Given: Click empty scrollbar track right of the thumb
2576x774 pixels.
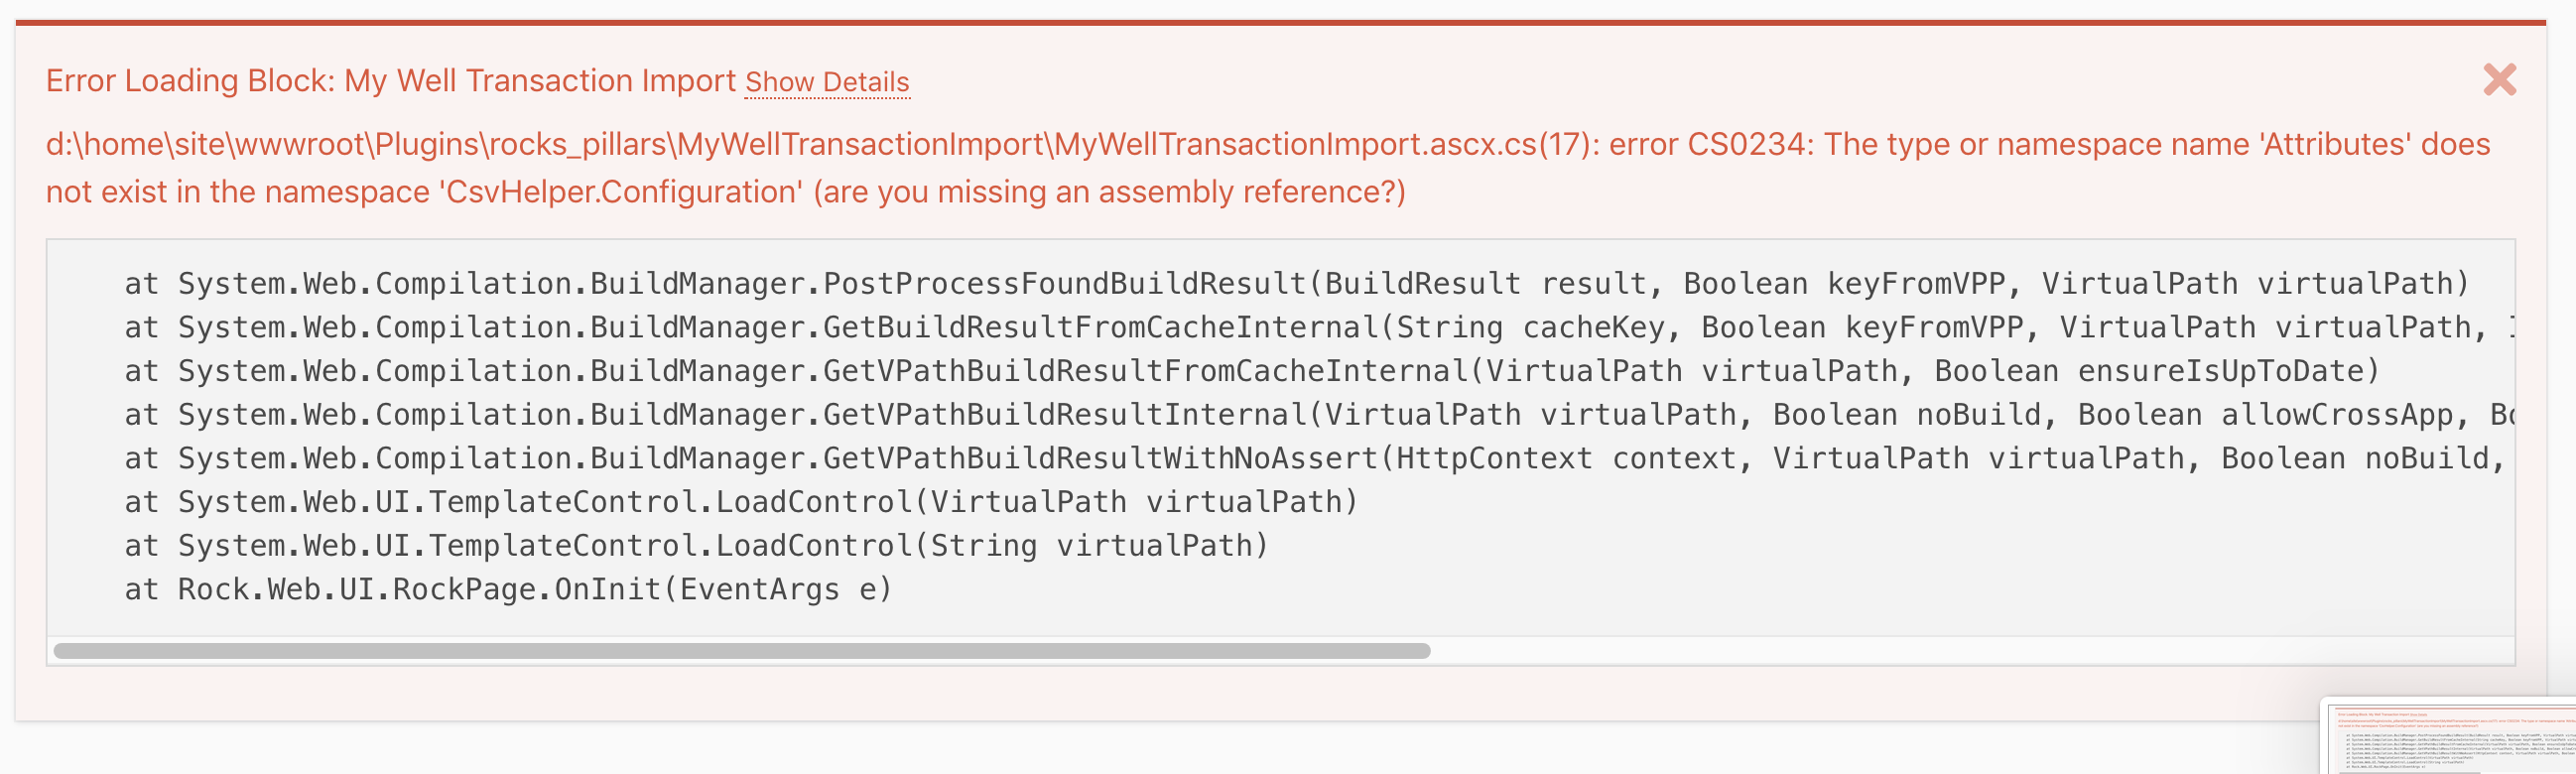Looking at the screenshot, I should pos(1970,651).
